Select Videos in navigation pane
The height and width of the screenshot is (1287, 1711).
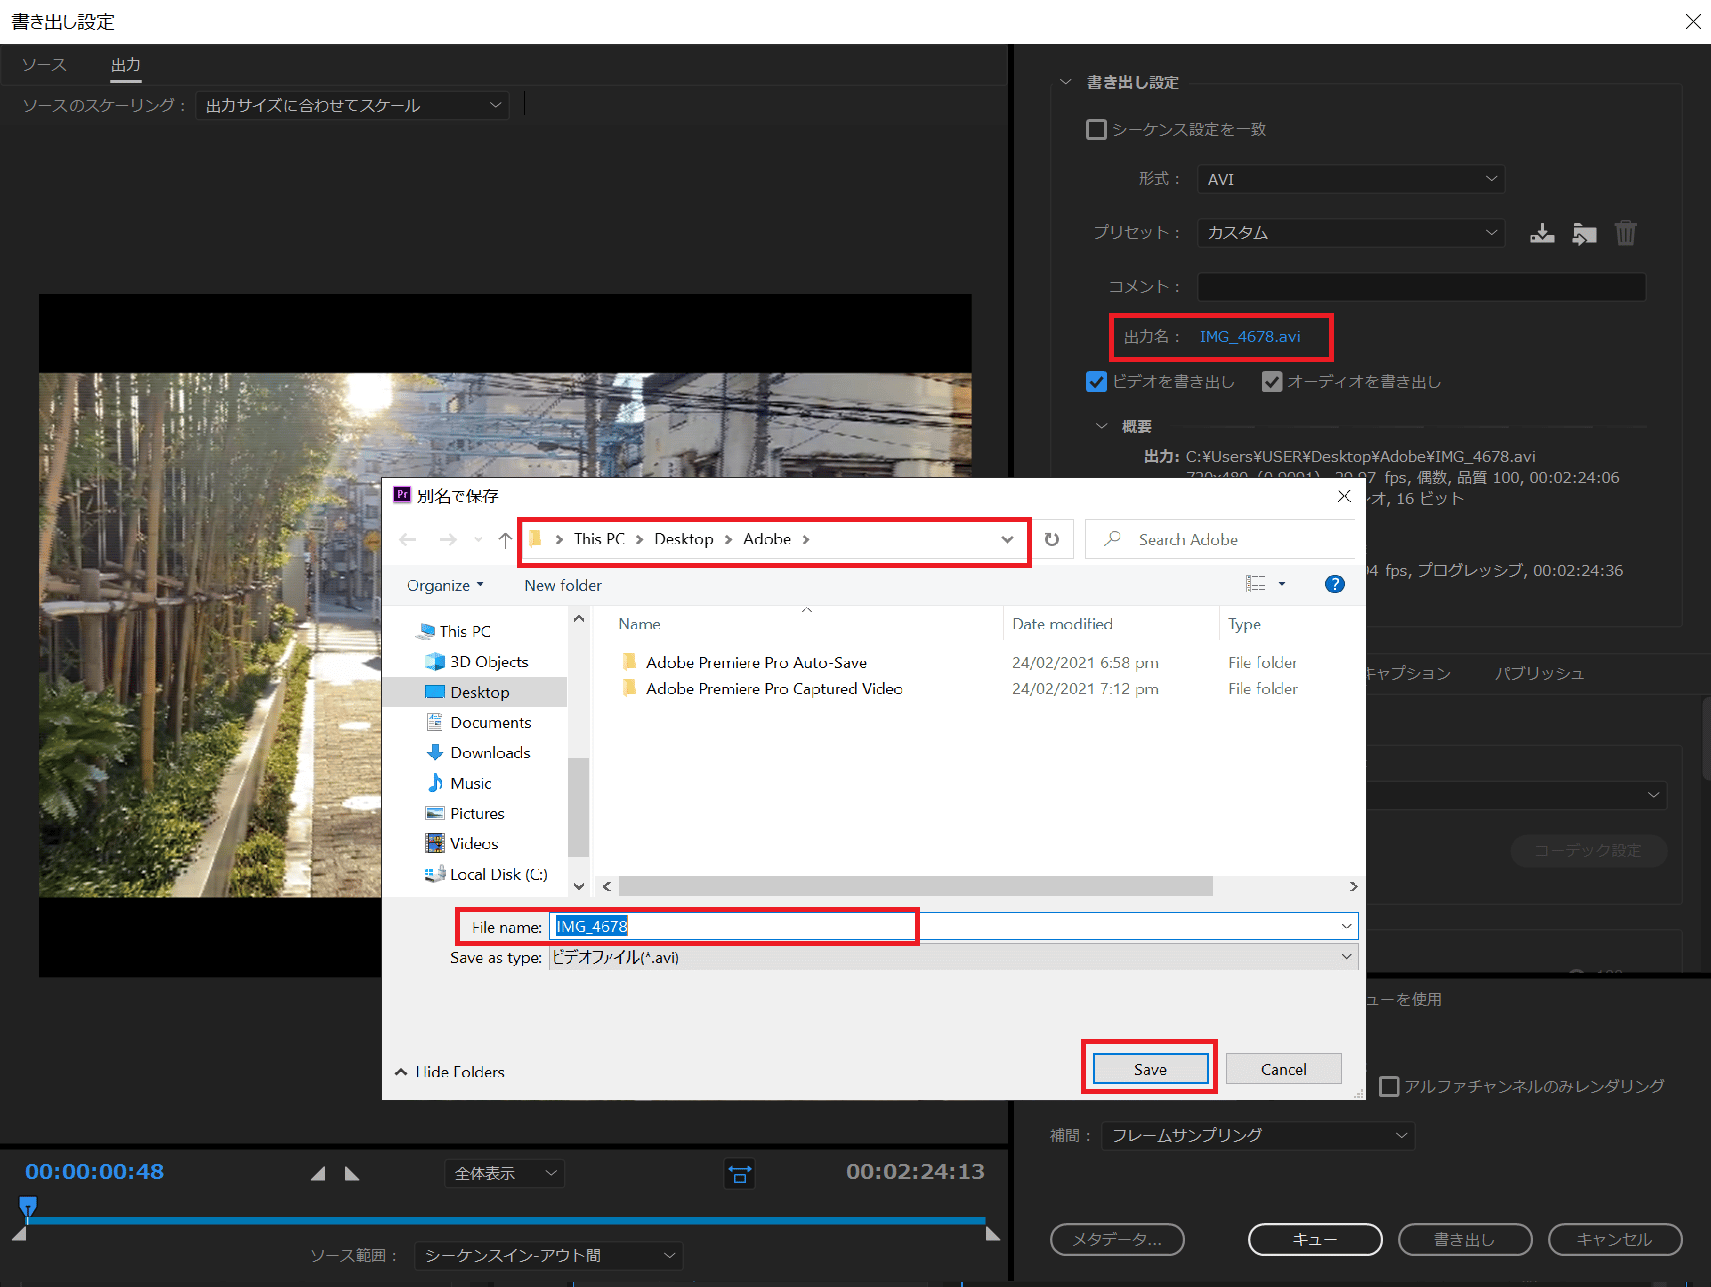tap(462, 843)
